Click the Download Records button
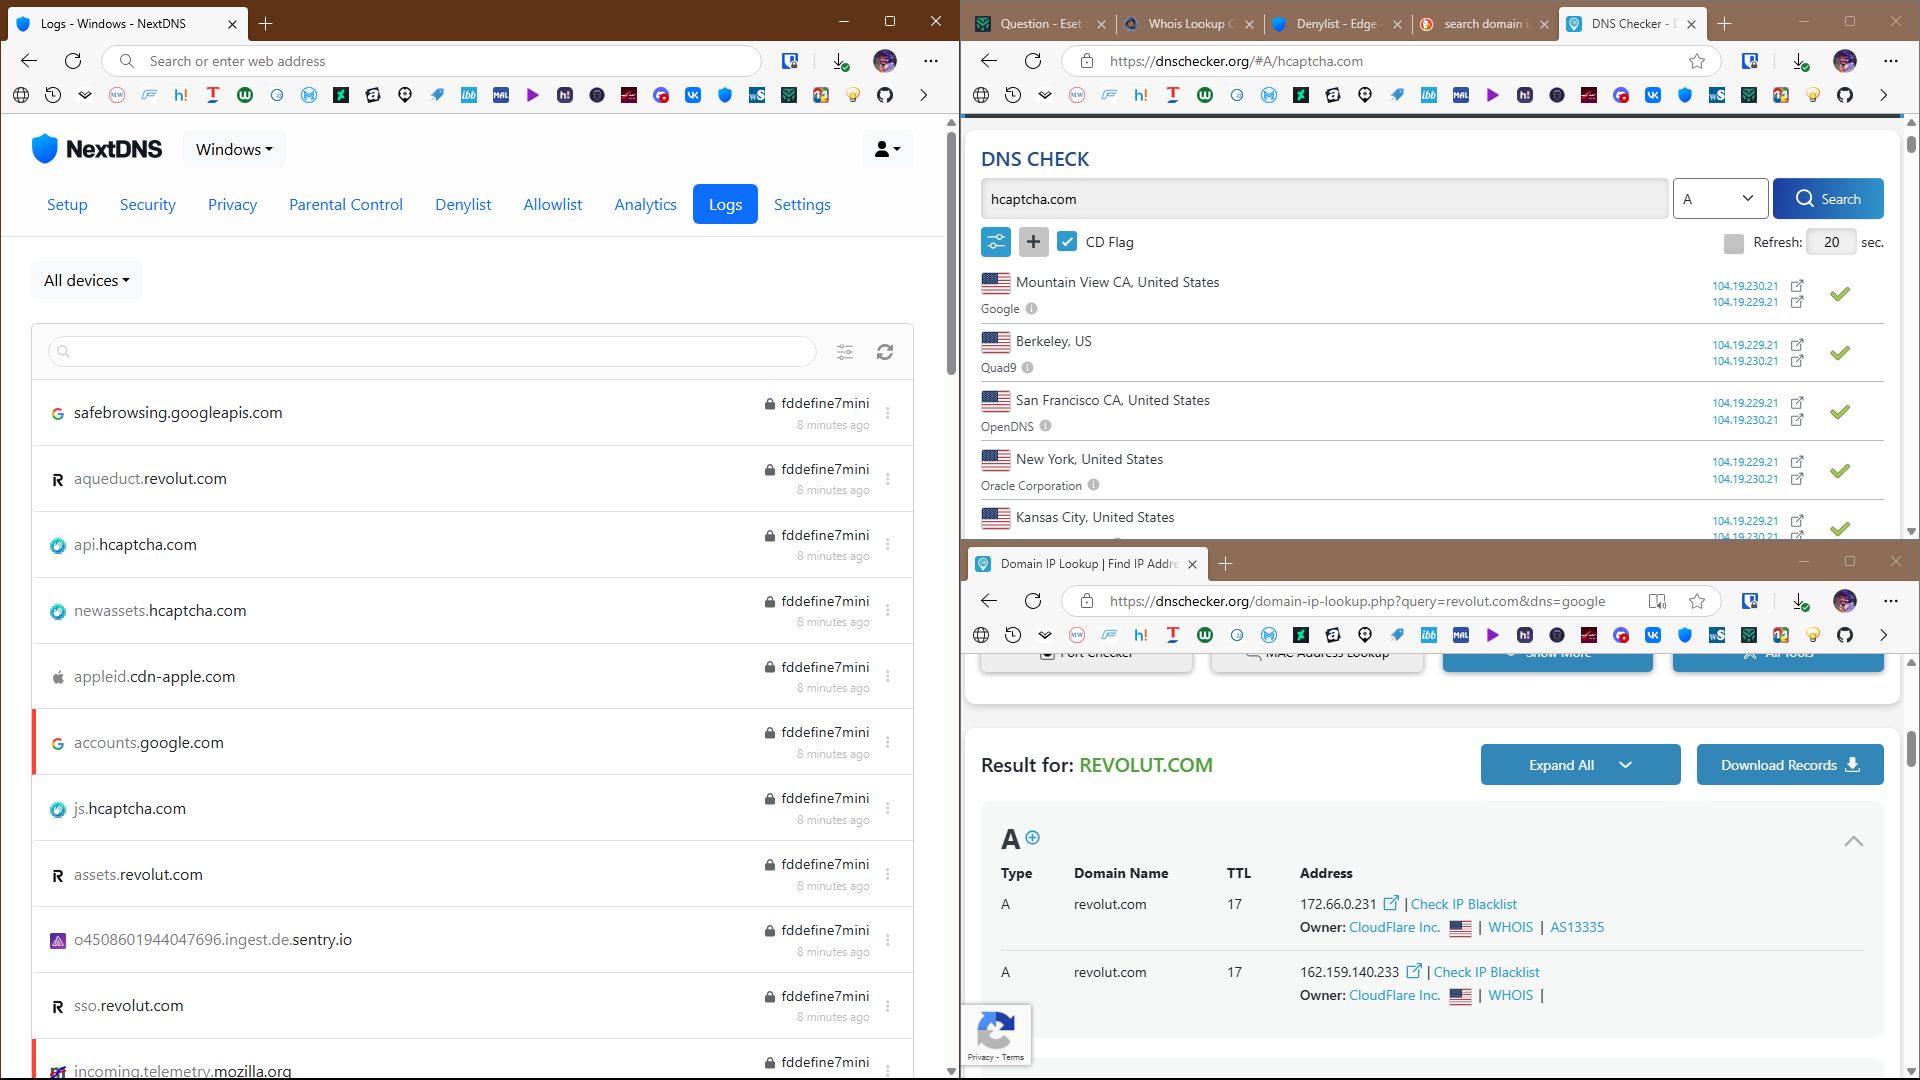 point(1789,765)
